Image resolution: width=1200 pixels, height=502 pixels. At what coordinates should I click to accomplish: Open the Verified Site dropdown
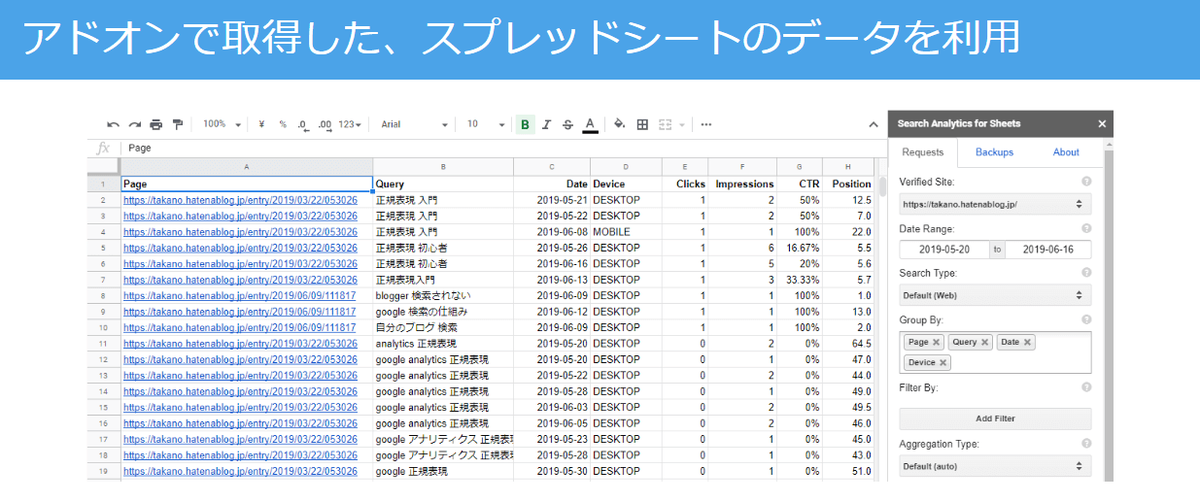click(995, 204)
